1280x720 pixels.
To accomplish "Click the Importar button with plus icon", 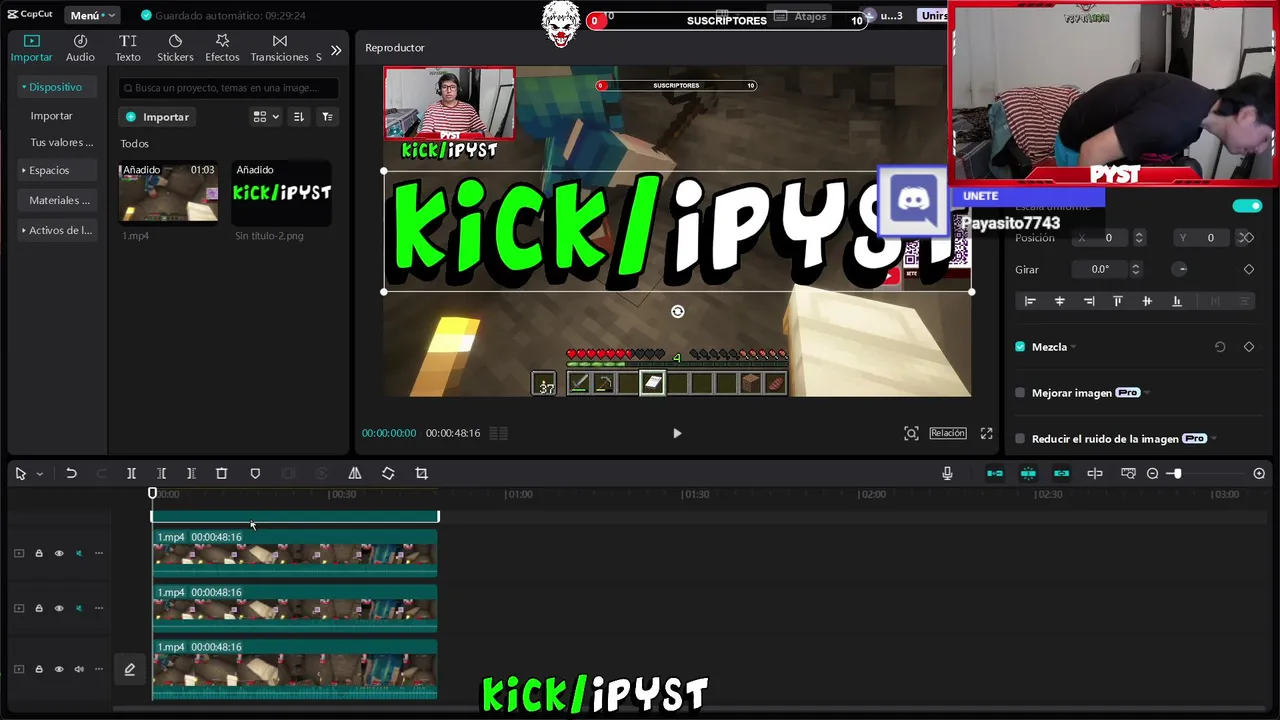I will click(x=157, y=117).
